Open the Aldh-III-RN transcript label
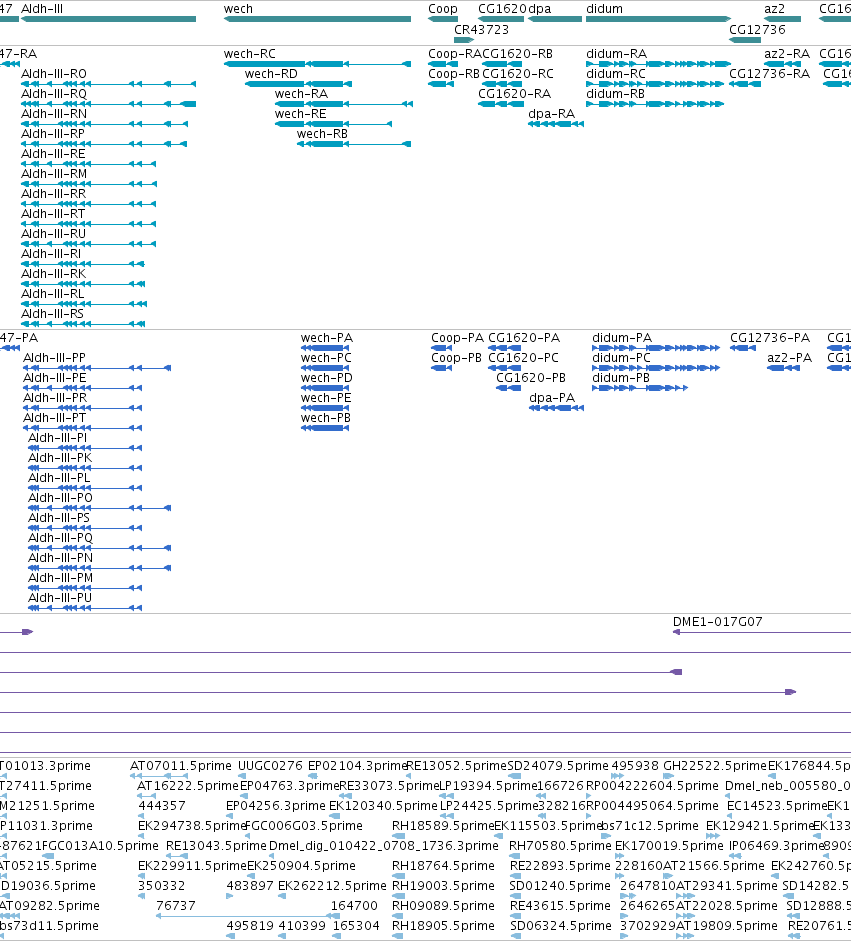 54,114
